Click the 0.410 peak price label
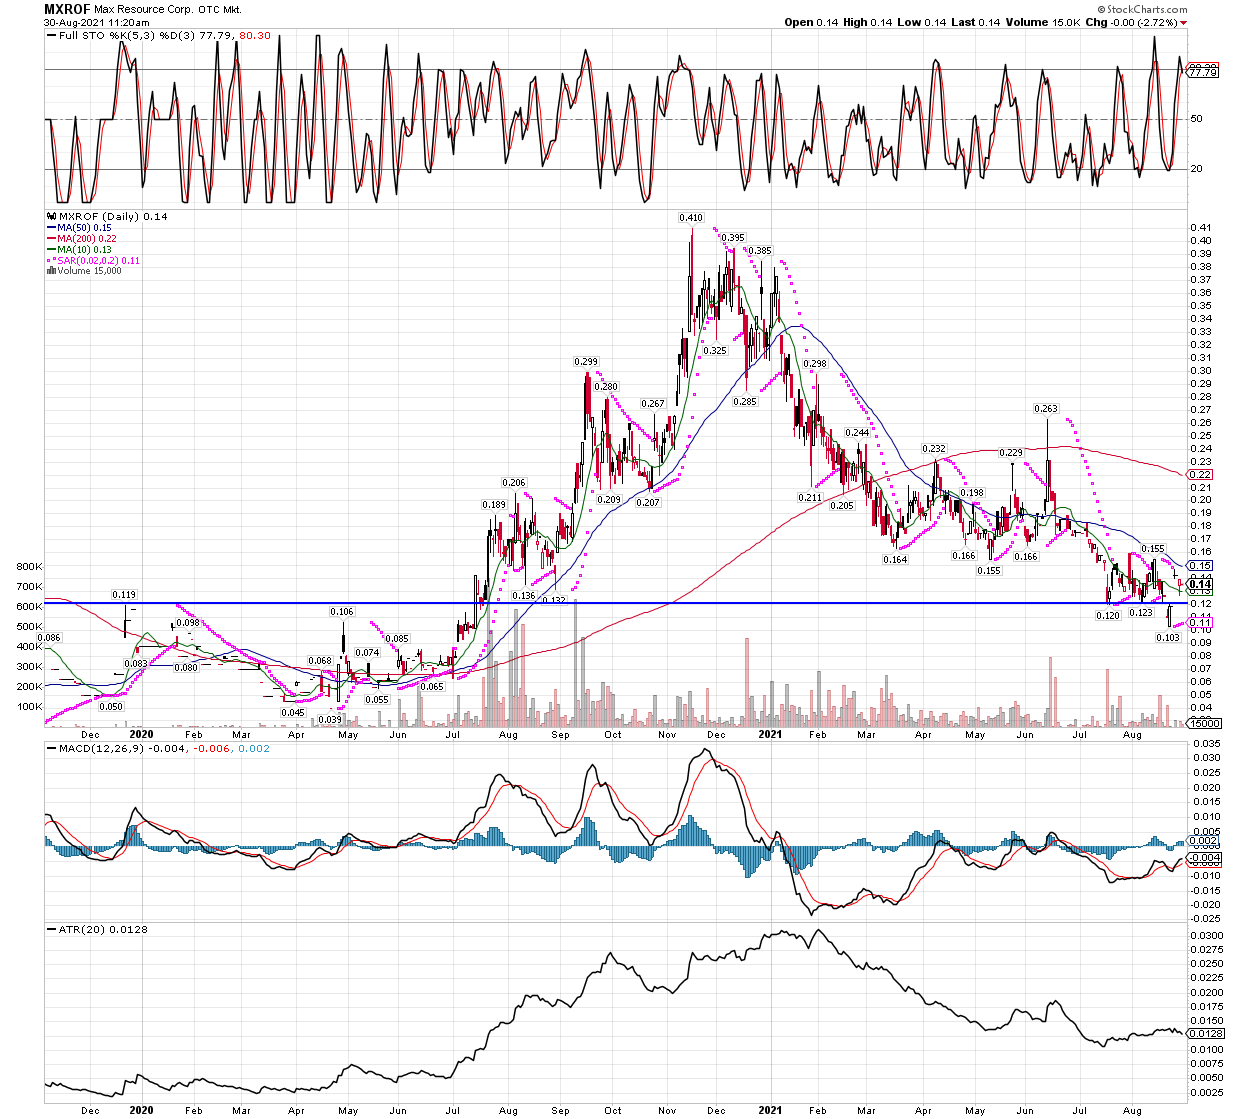 [691, 218]
